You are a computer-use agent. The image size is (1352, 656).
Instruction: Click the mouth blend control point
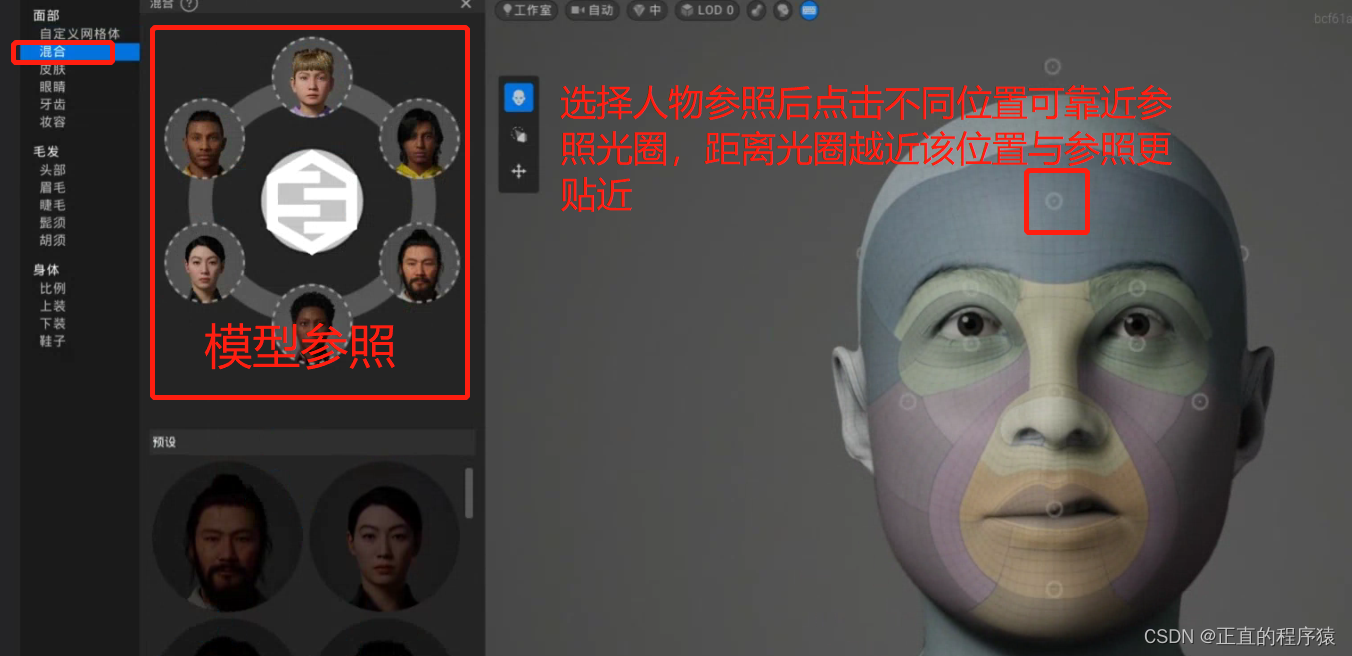click(x=1053, y=509)
